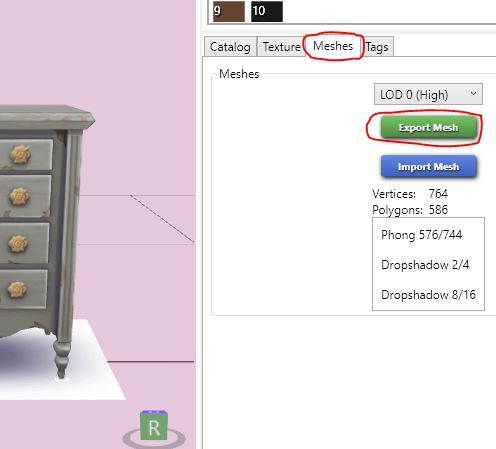496x449 pixels.
Task: Select the Meshes tab
Action: tap(333, 46)
